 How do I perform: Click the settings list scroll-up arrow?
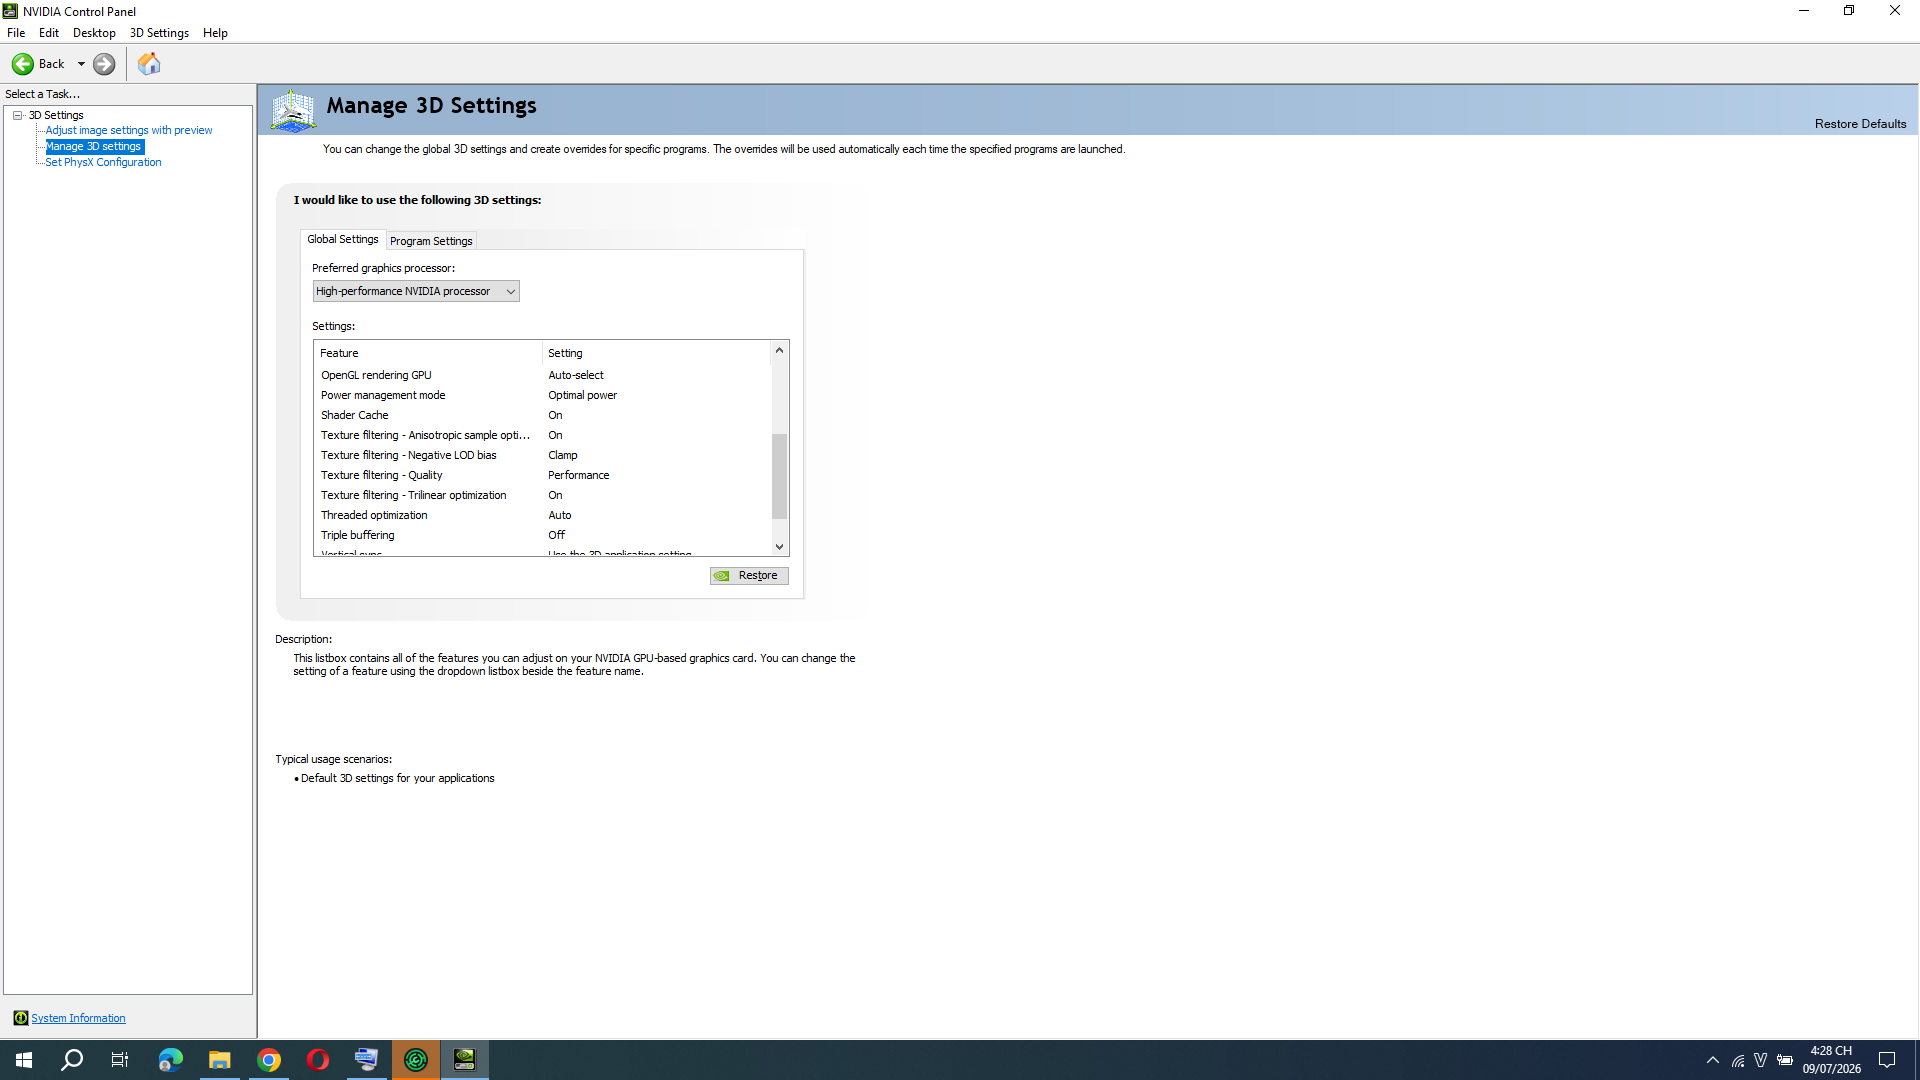780,350
